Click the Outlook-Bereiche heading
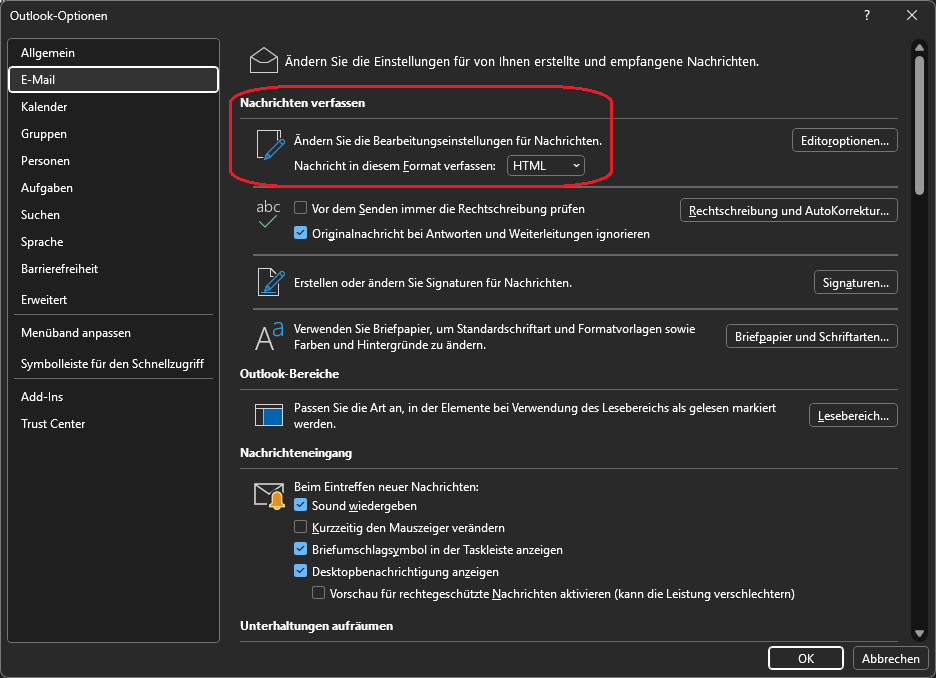936x678 pixels. point(289,374)
